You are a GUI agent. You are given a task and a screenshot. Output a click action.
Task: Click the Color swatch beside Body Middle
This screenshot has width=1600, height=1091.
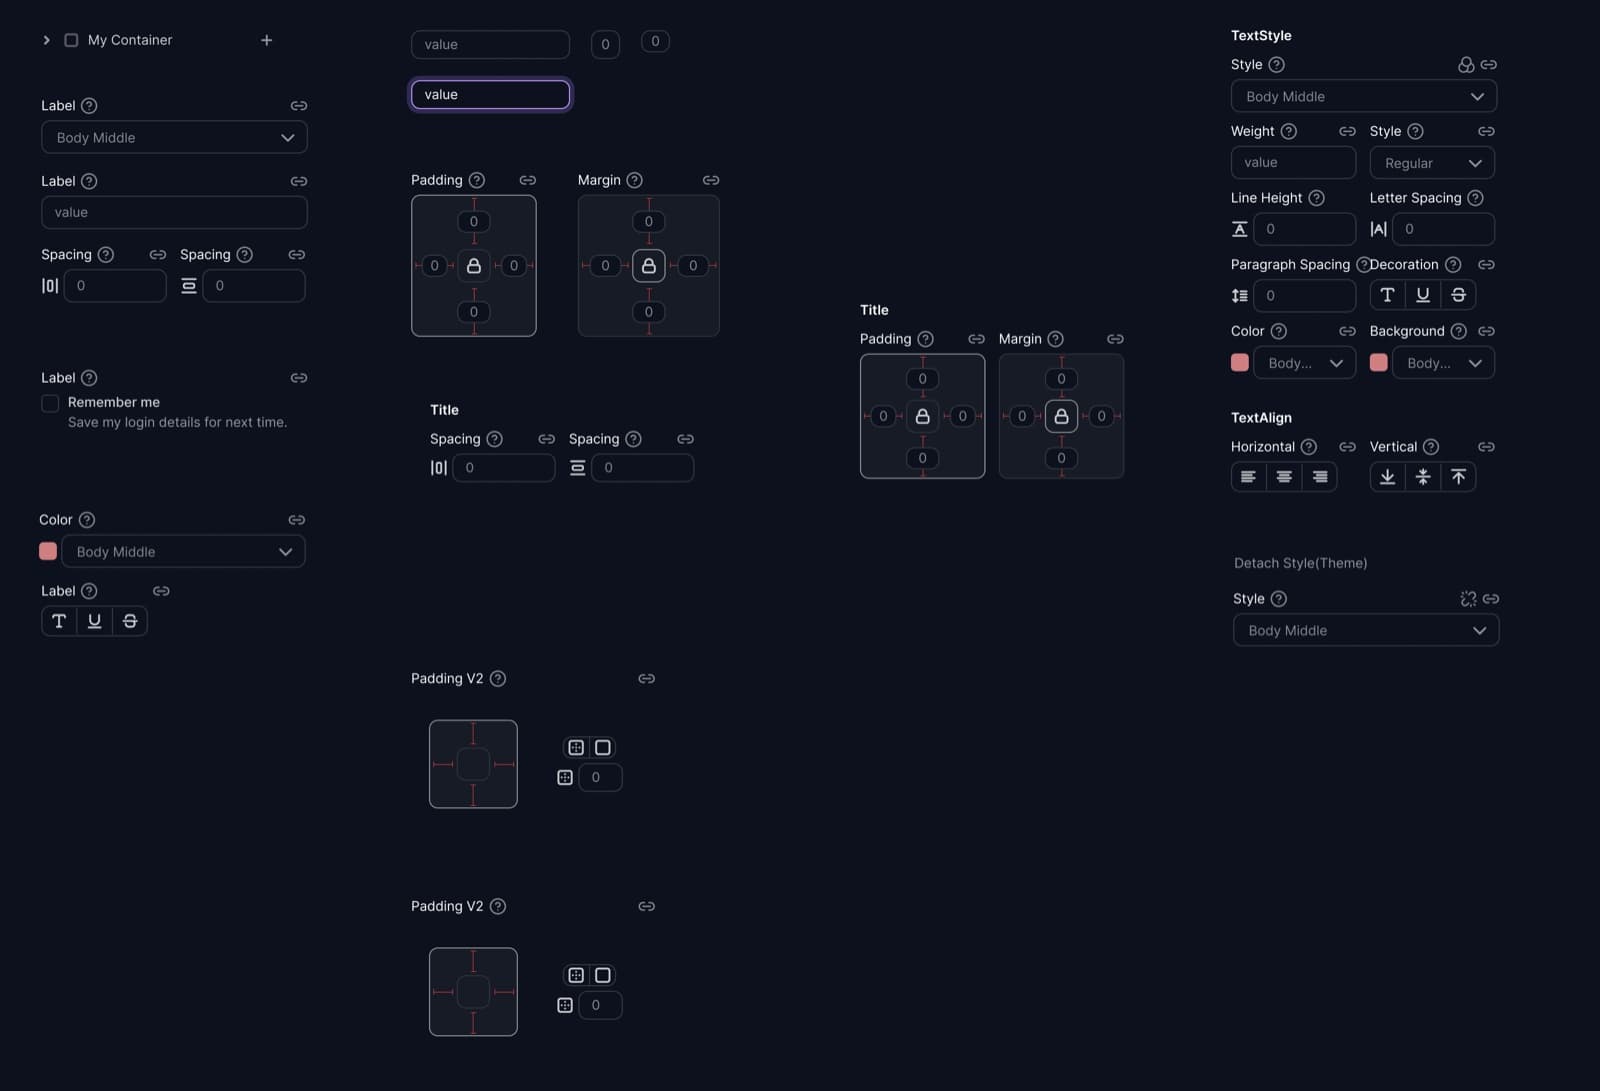(48, 551)
